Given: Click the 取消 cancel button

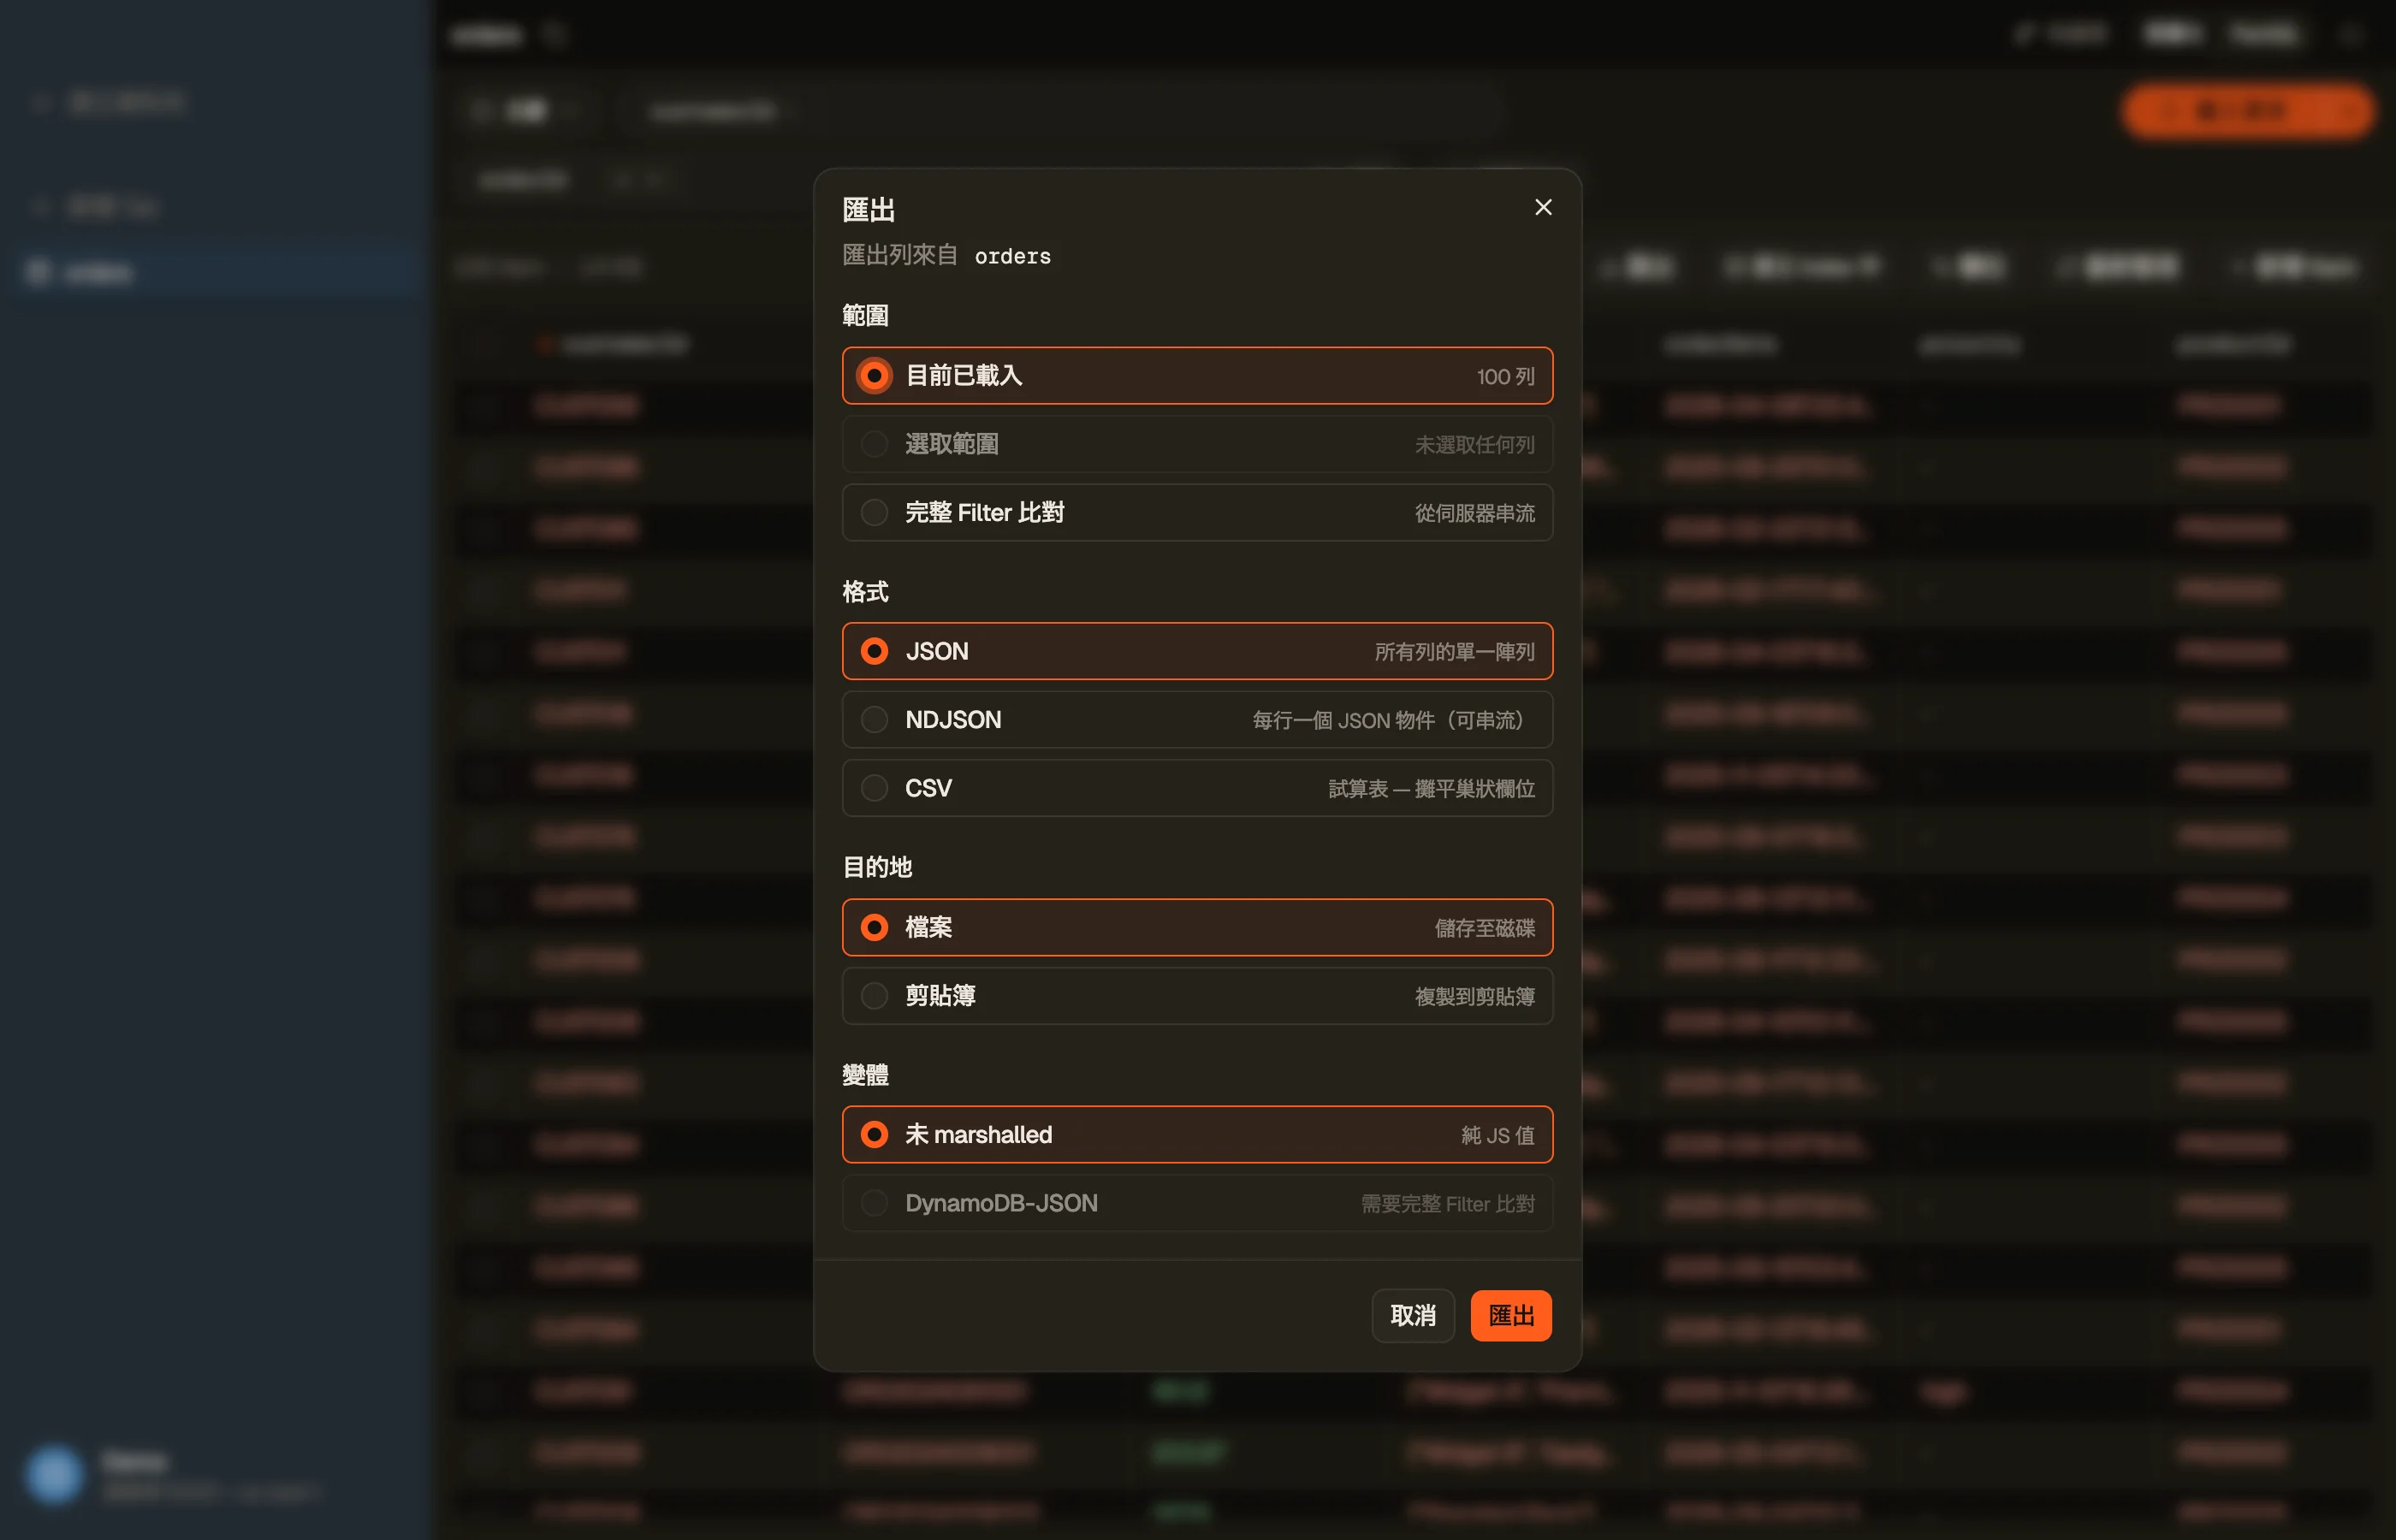Looking at the screenshot, I should click(1412, 1316).
